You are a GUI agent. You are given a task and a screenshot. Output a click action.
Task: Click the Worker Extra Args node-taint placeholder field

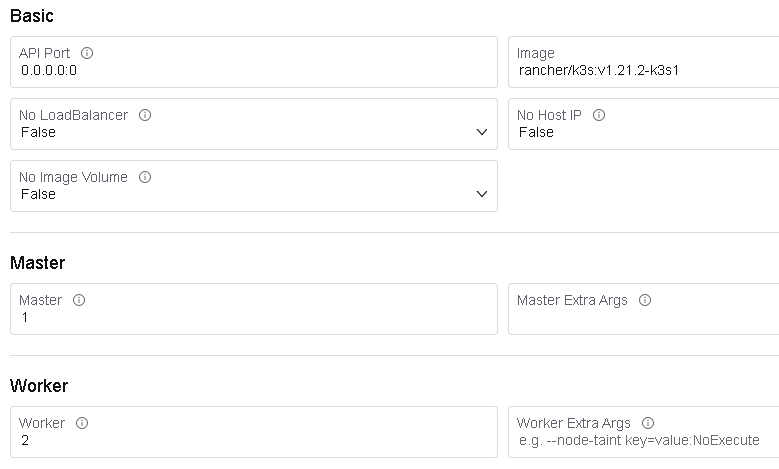[x=643, y=432]
